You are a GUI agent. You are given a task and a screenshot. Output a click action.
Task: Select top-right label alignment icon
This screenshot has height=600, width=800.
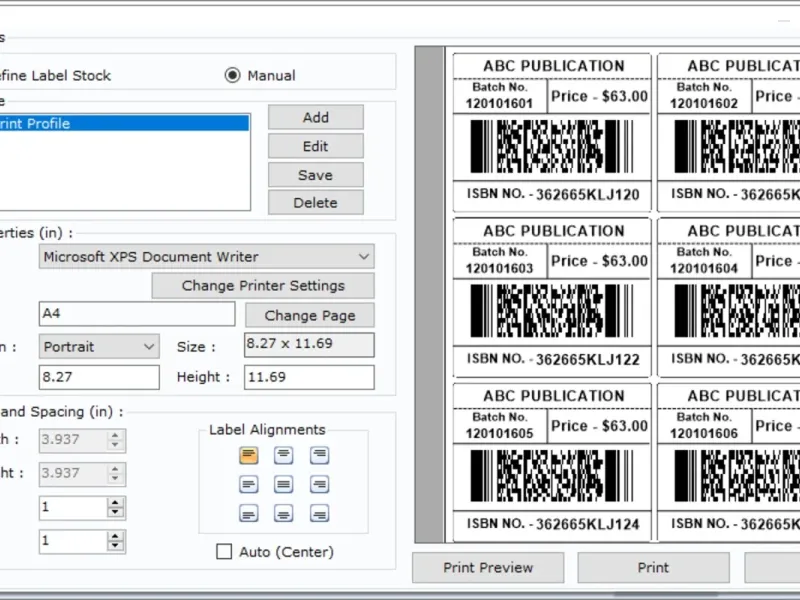pyautogui.click(x=319, y=455)
